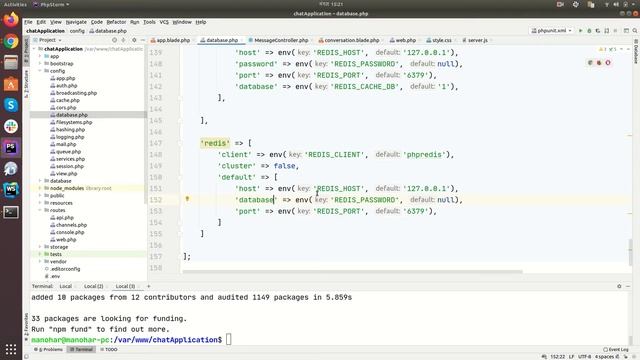Run with coverage from the toolbar
The width and height of the screenshot is (640, 360).
598,31
